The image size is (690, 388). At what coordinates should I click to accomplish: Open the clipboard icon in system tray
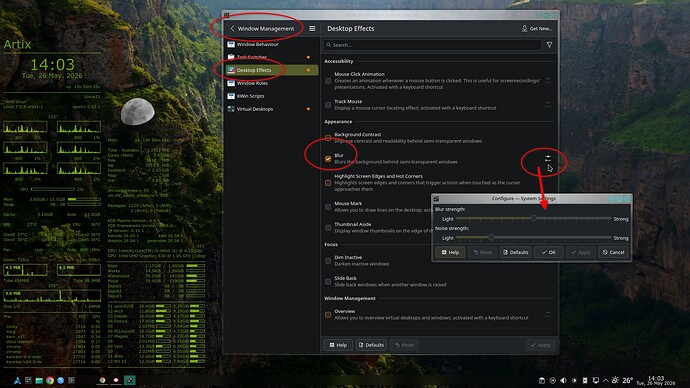tap(542, 381)
